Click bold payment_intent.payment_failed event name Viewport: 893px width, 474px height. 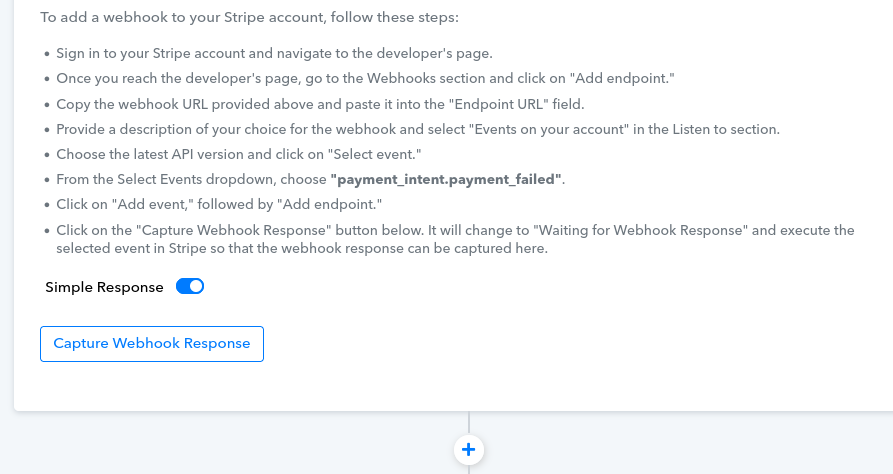tap(446, 179)
